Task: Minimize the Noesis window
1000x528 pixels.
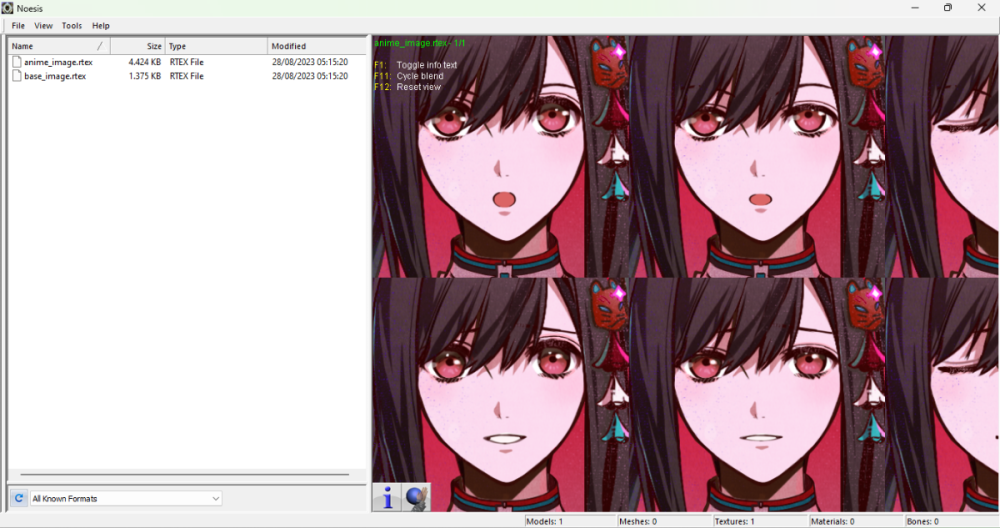Action: (915, 8)
